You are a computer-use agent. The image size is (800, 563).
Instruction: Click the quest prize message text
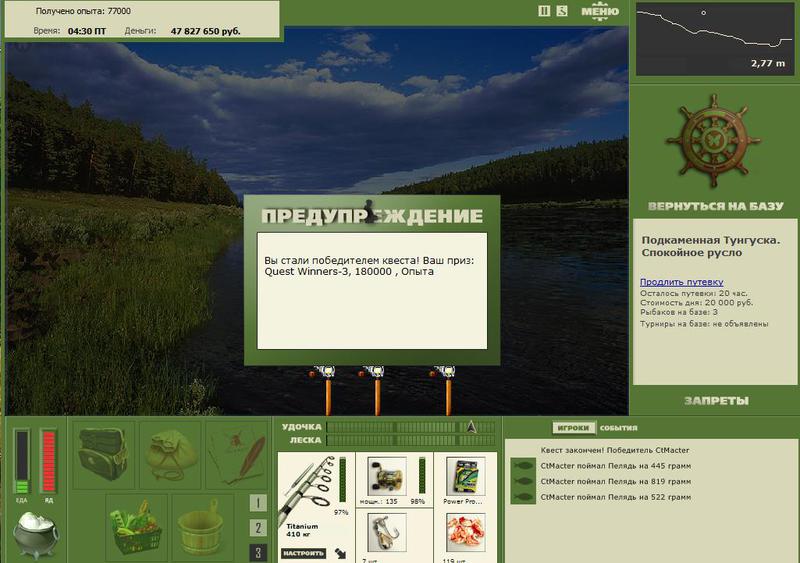[x=369, y=266]
